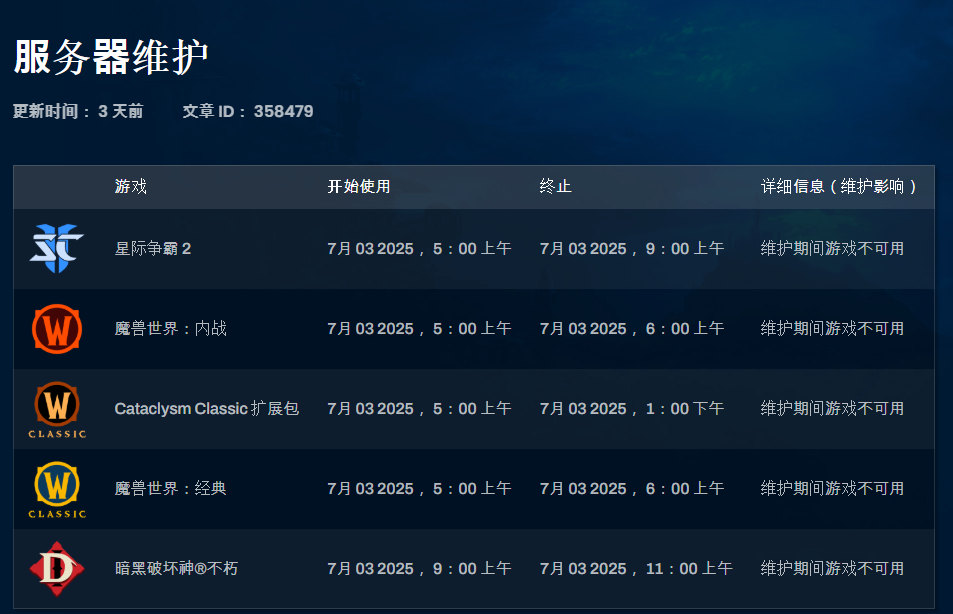The width and height of the screenshot is (953, 614).
Task: Click the Cataclysm Classic W icon
Action: (57, 409)
